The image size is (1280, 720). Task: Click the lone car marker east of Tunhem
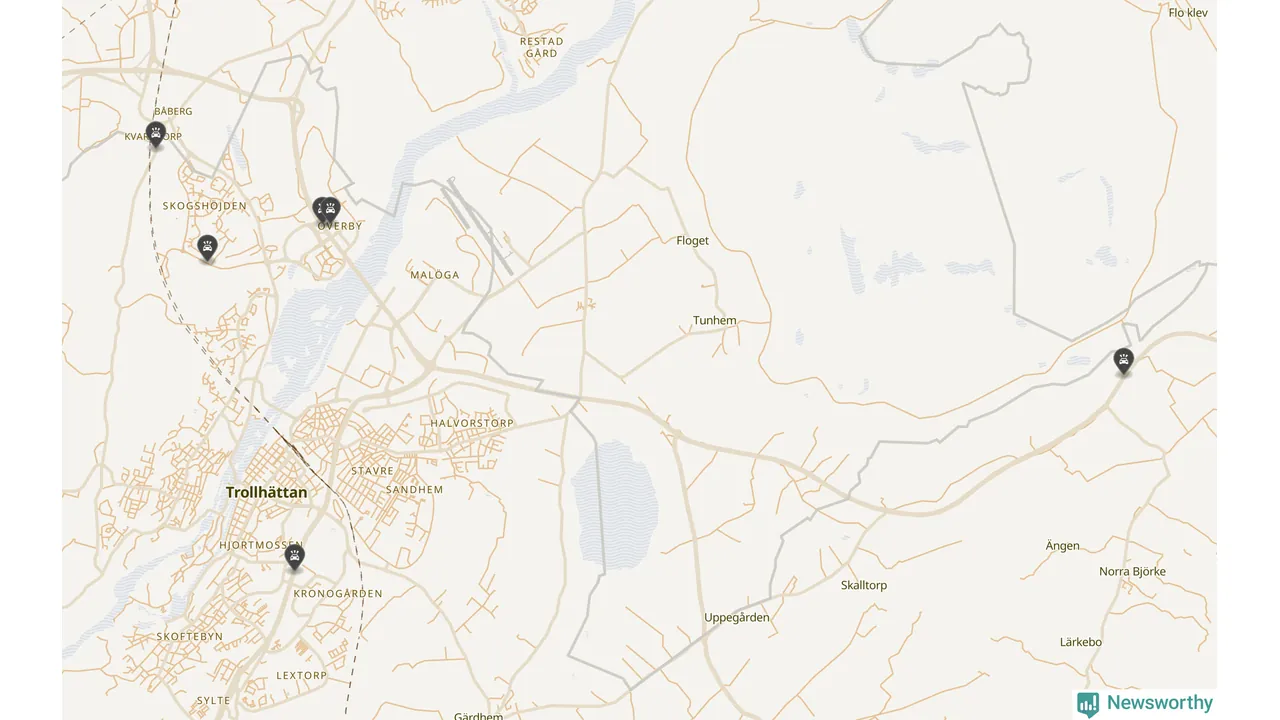1124,361
